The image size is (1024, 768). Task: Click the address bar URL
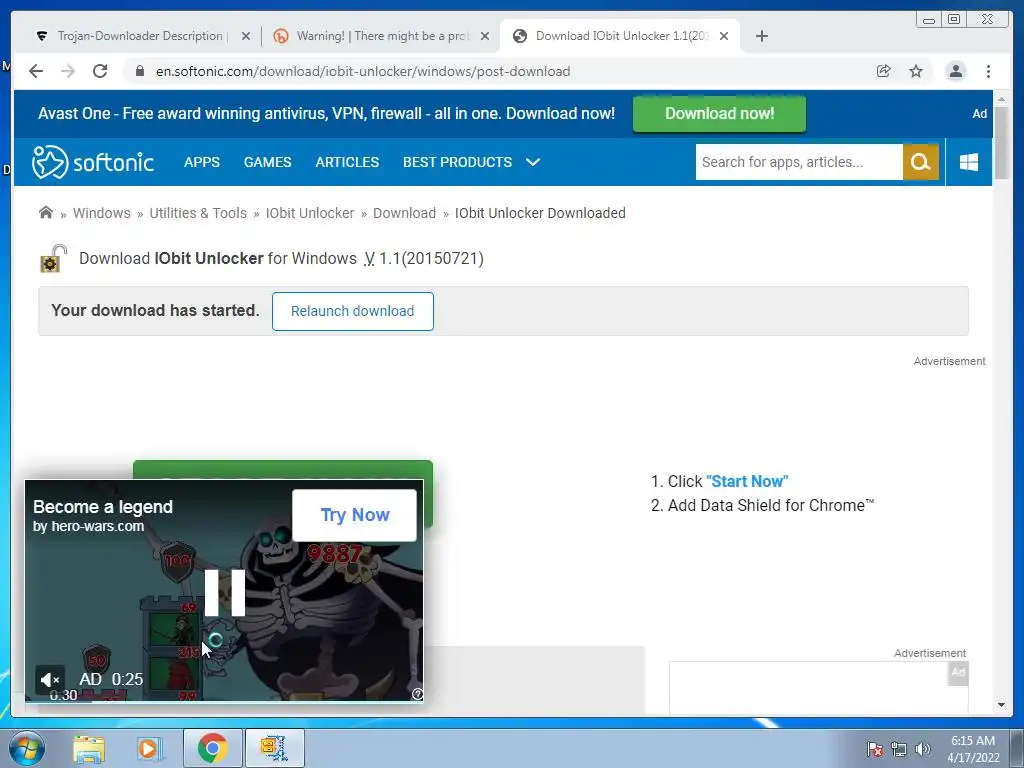[362, 71]
